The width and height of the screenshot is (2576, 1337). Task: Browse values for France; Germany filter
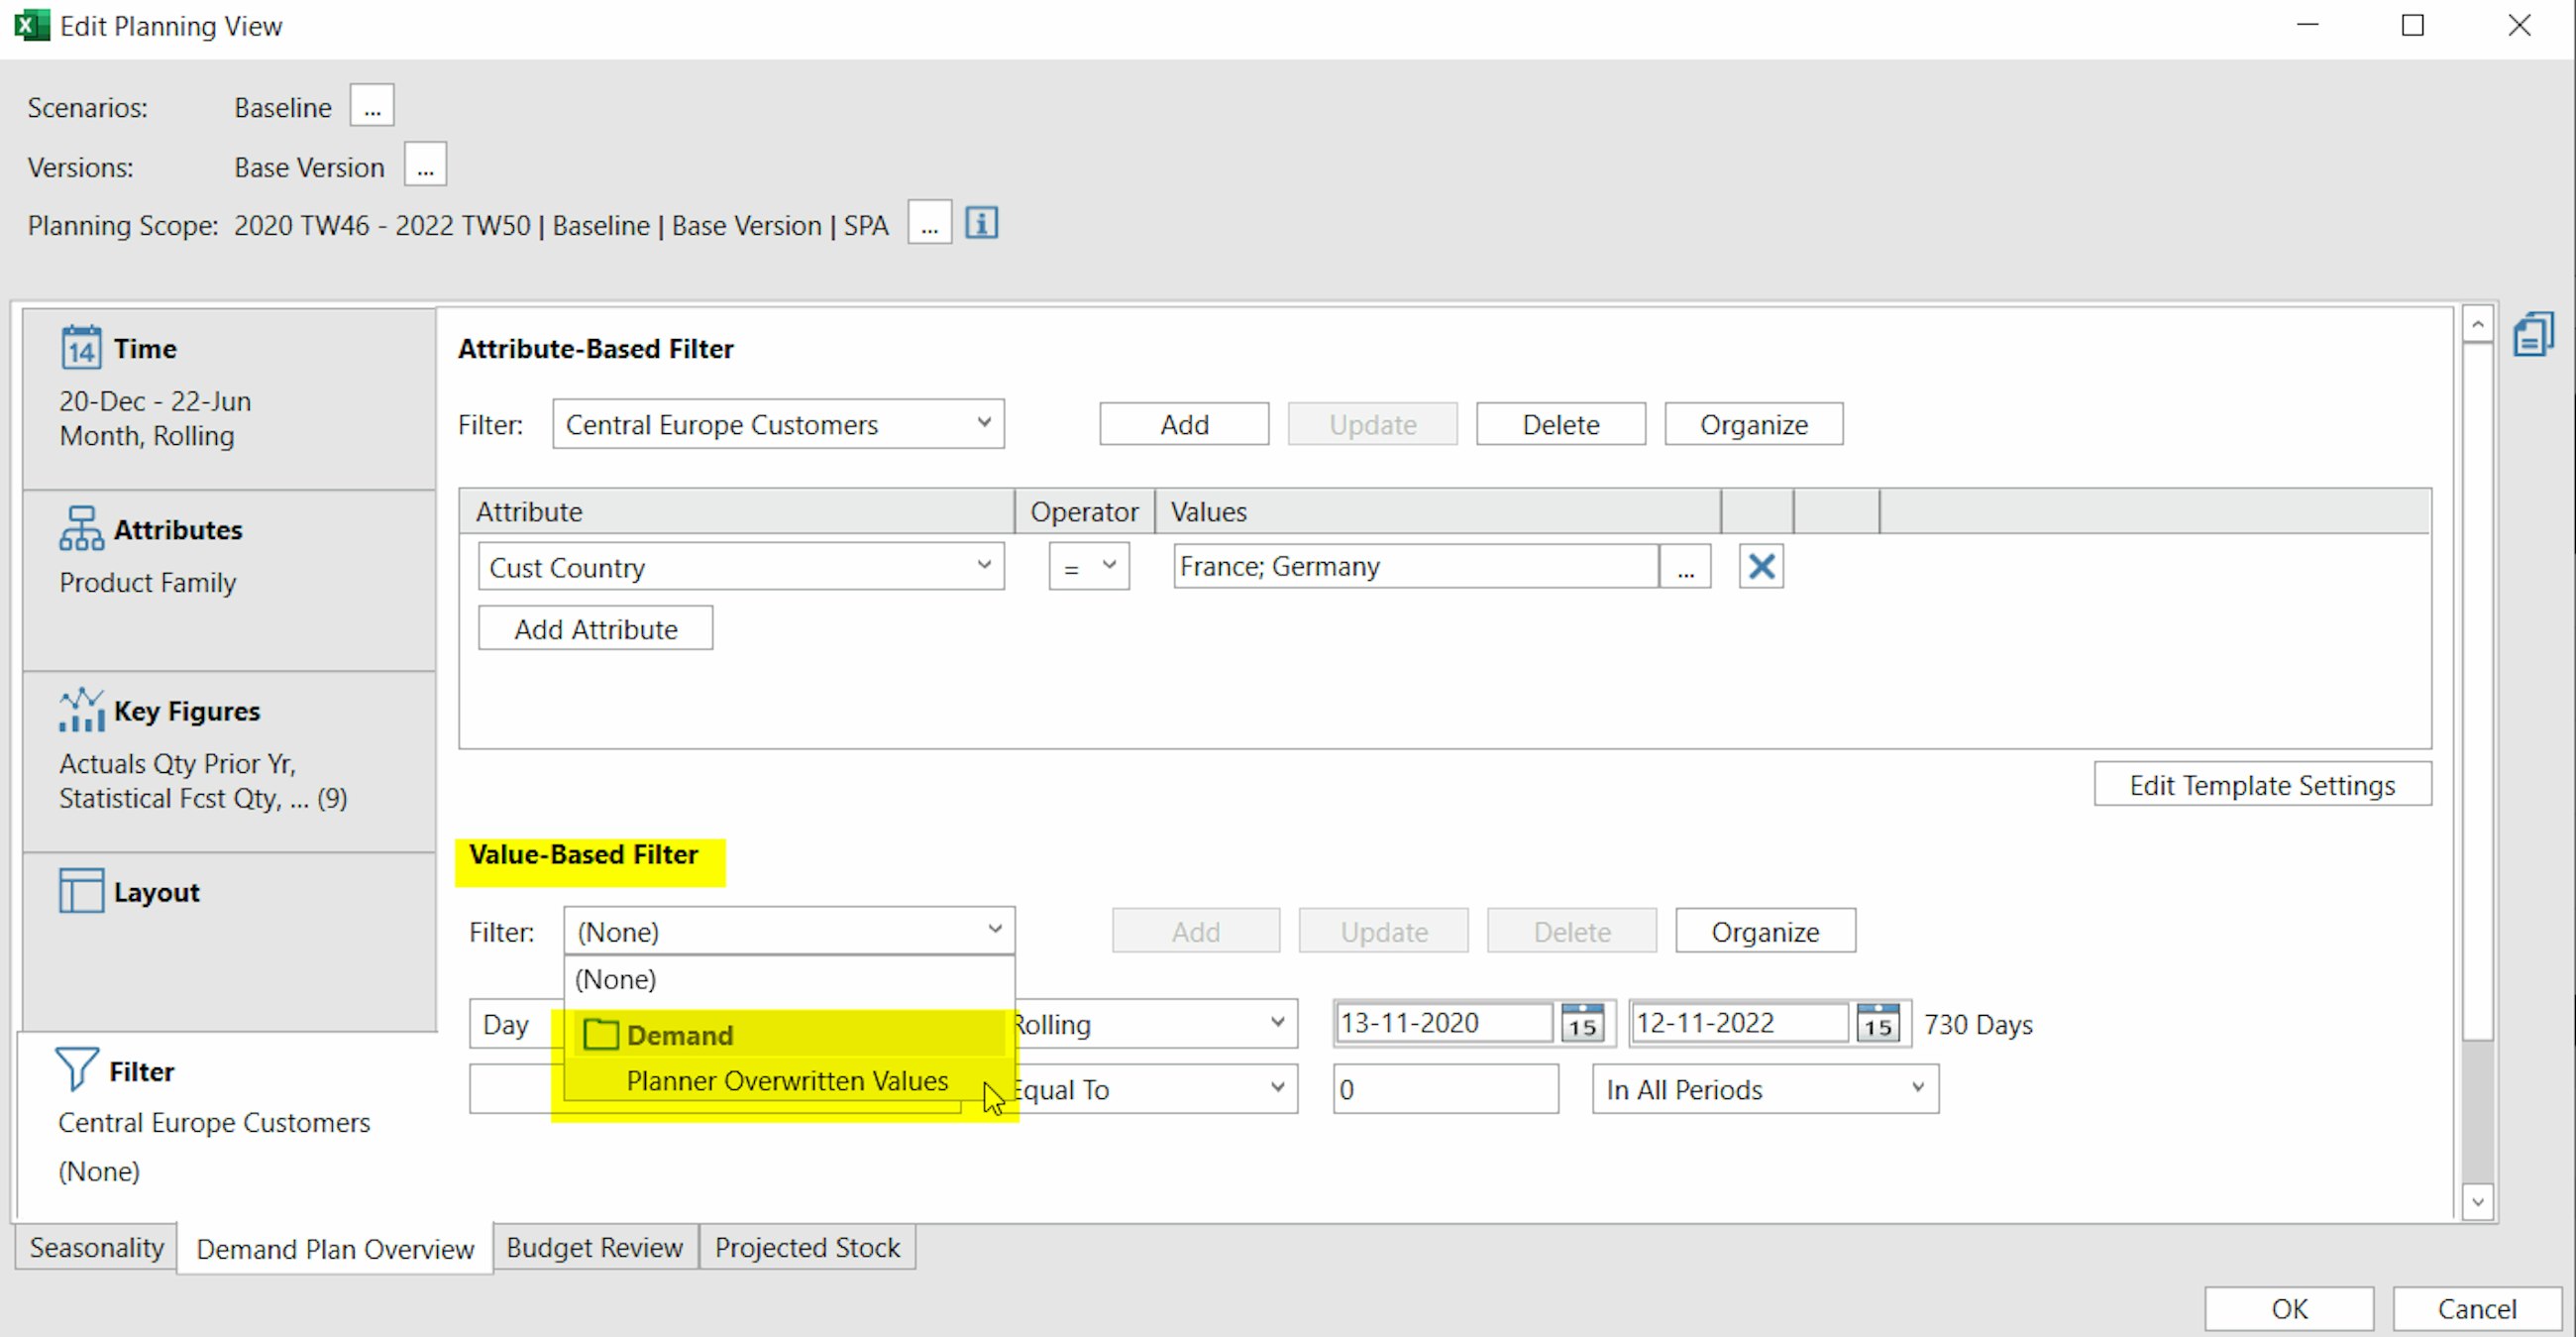(x=1687, y=566)
